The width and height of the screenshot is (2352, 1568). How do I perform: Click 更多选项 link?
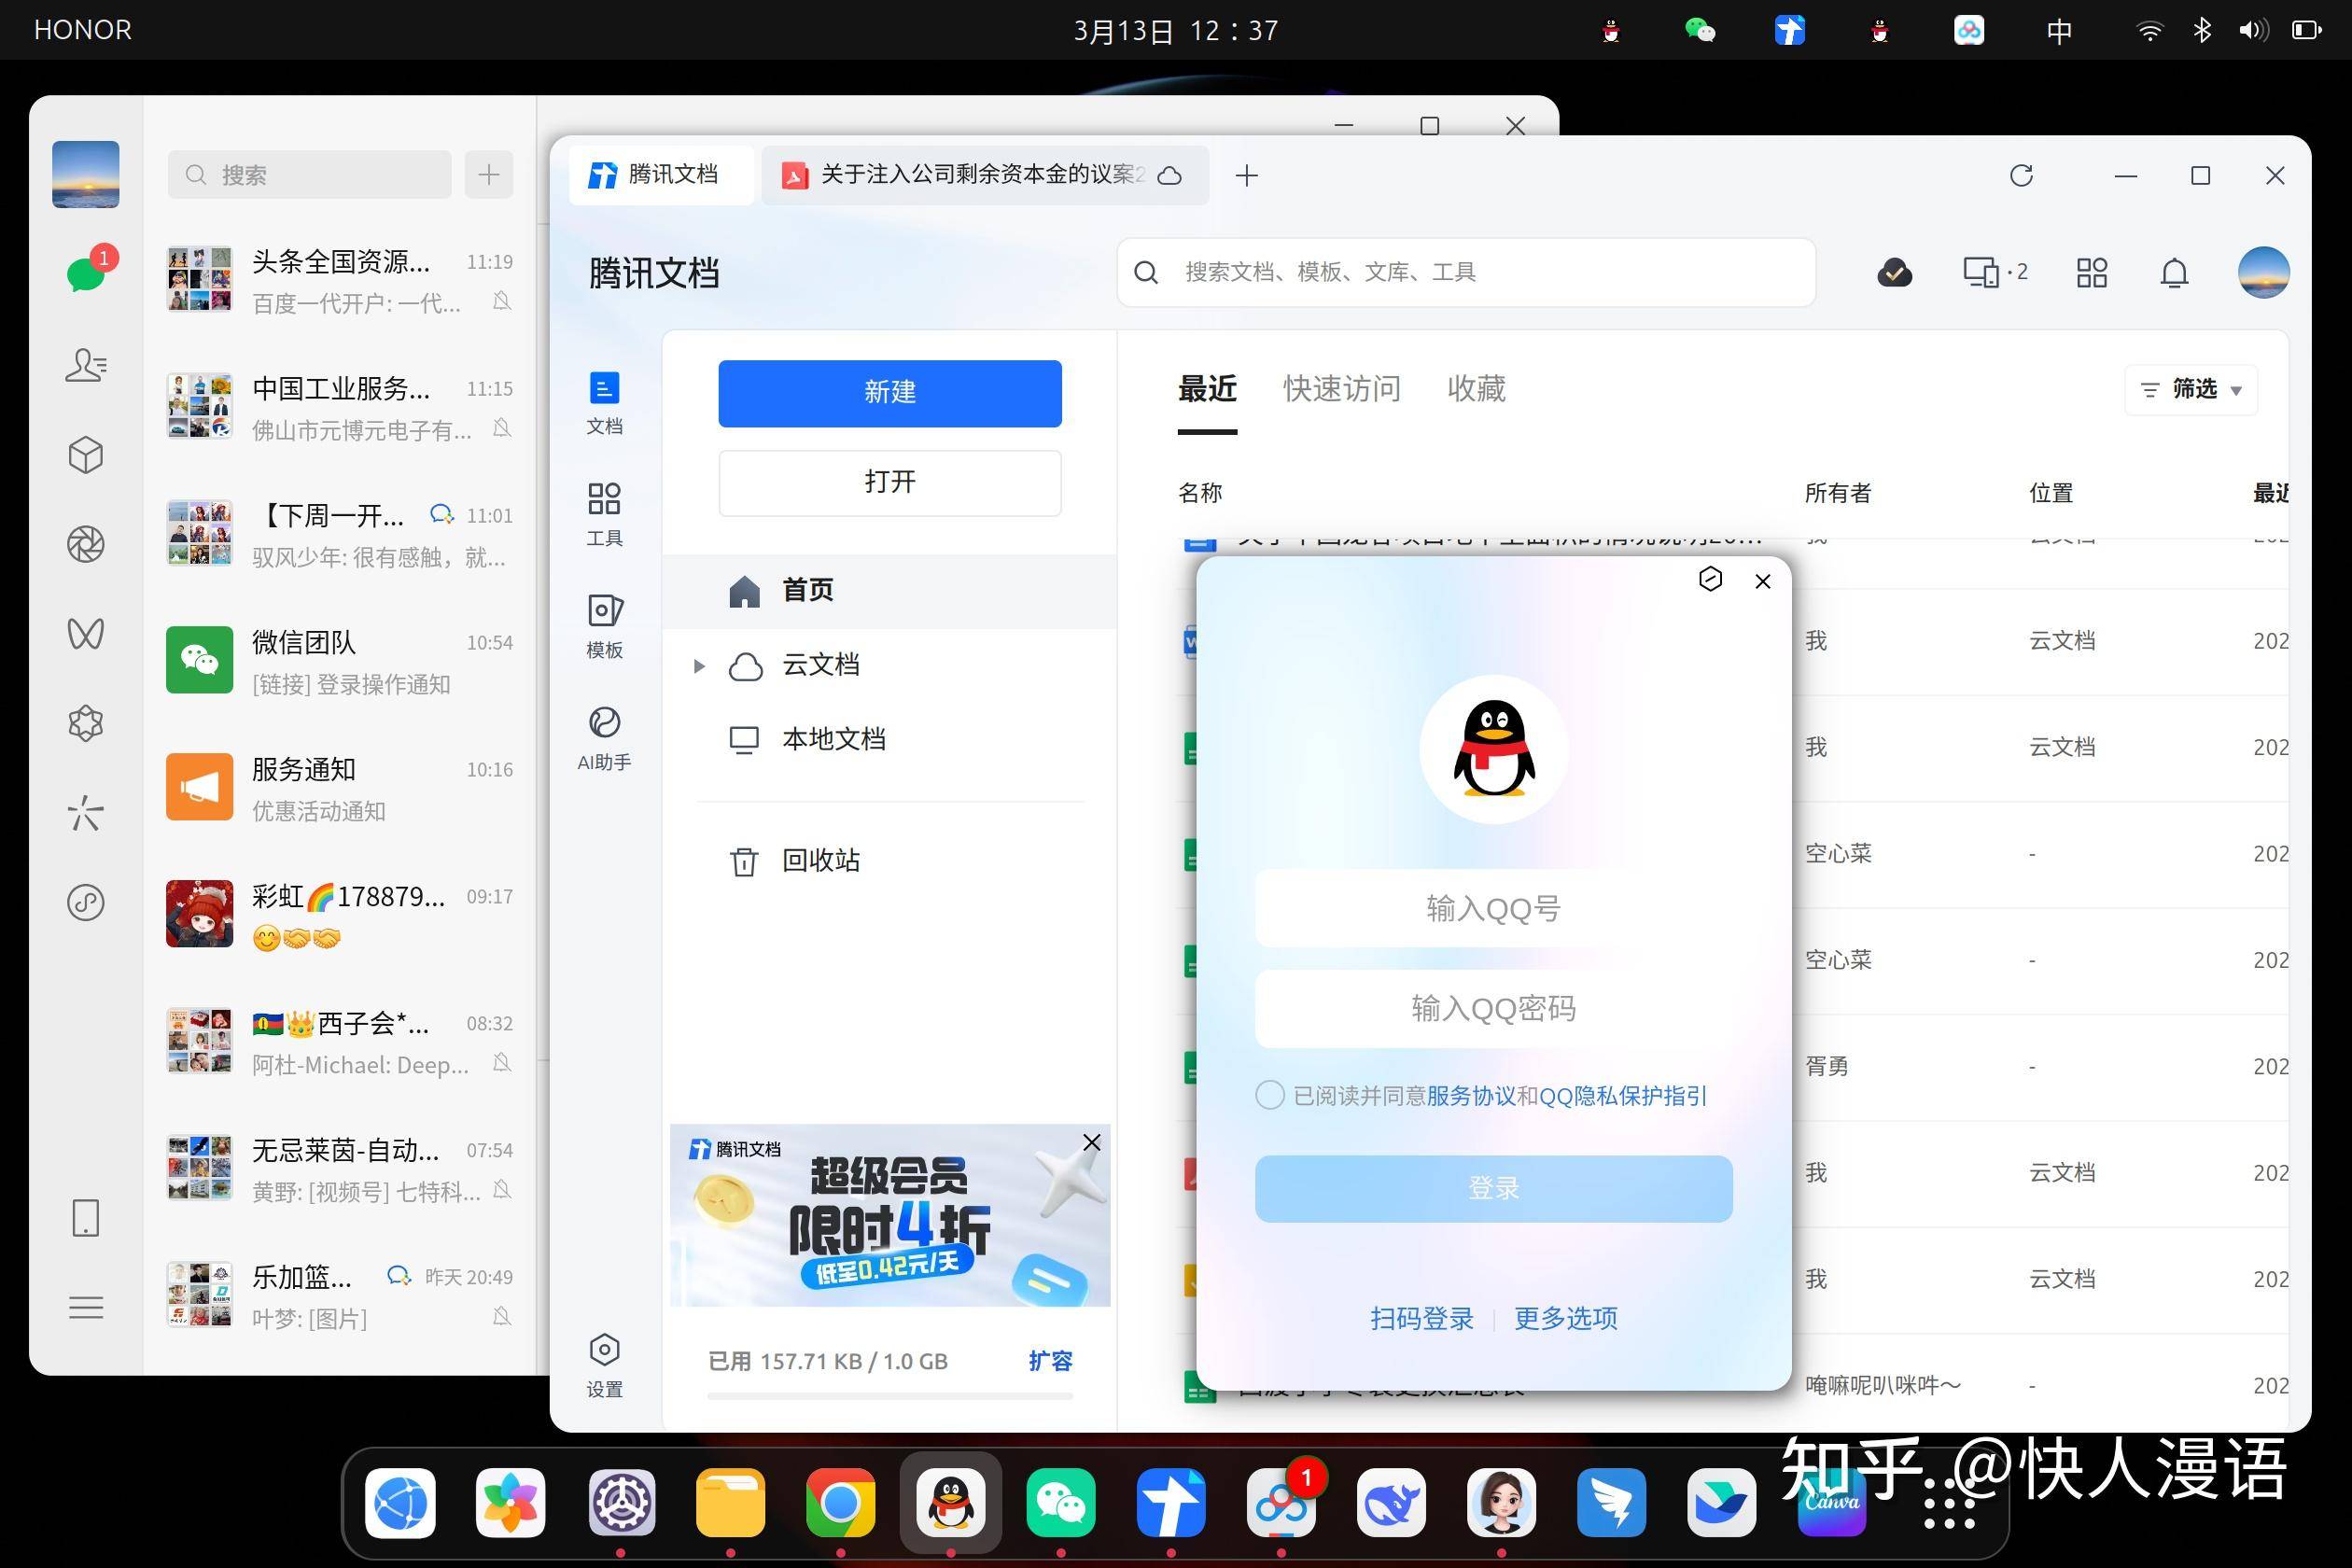(1565, 1318)
